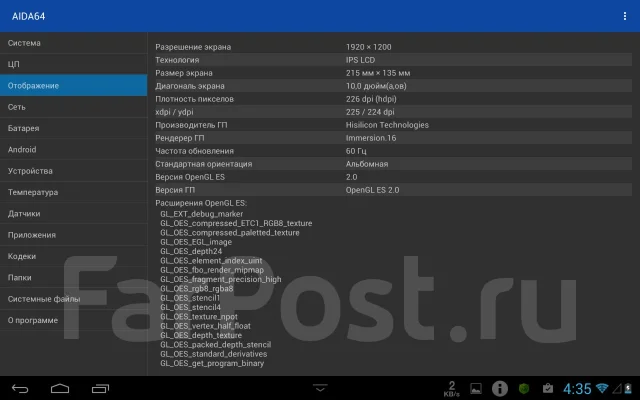Select the Расширения OpenGL ES heading
This screenshot has height=400, width=640.
click(x=201, y=203)
